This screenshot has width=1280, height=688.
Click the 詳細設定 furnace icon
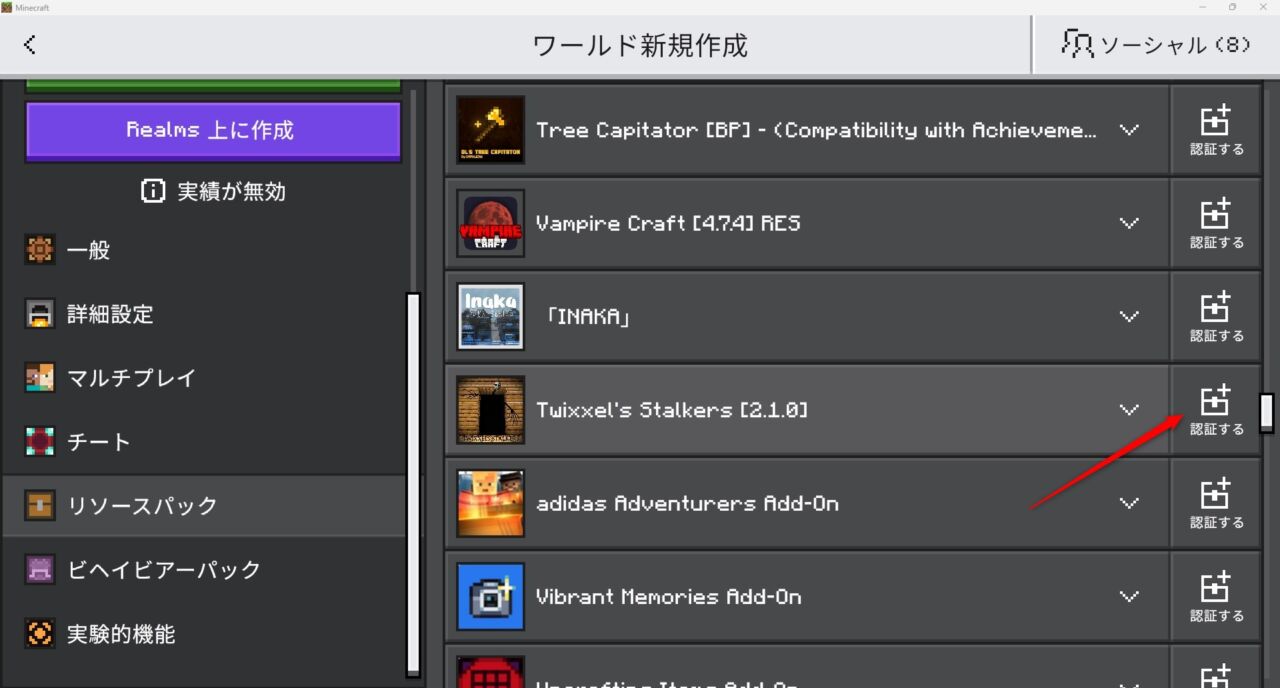(40, 314)
